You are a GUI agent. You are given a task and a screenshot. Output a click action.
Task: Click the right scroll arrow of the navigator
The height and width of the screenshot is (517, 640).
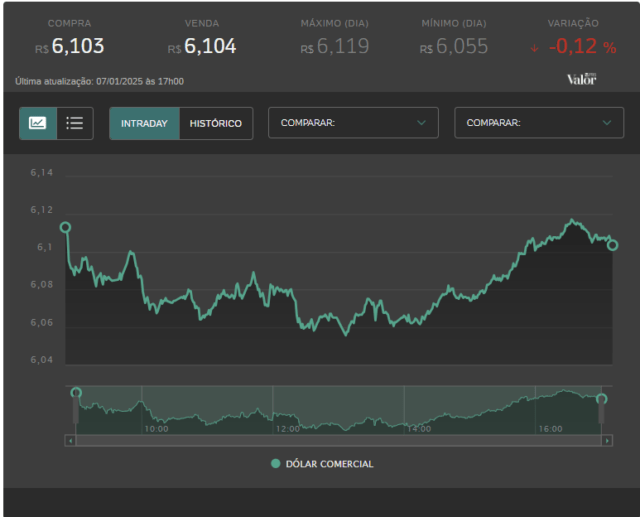click(607, 440)
